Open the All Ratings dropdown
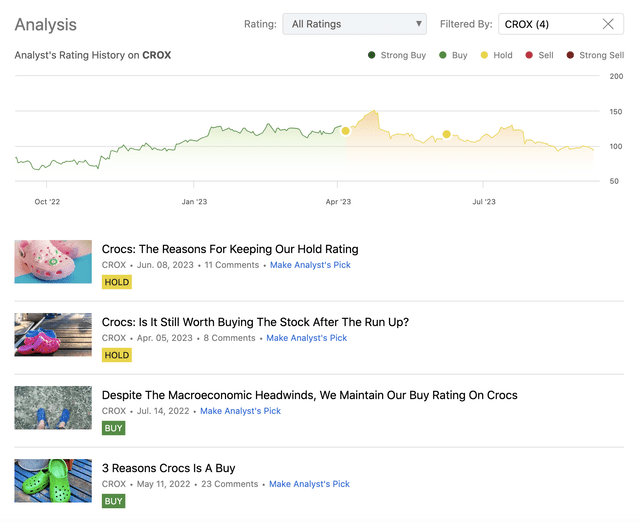 (x=354, y=24)
